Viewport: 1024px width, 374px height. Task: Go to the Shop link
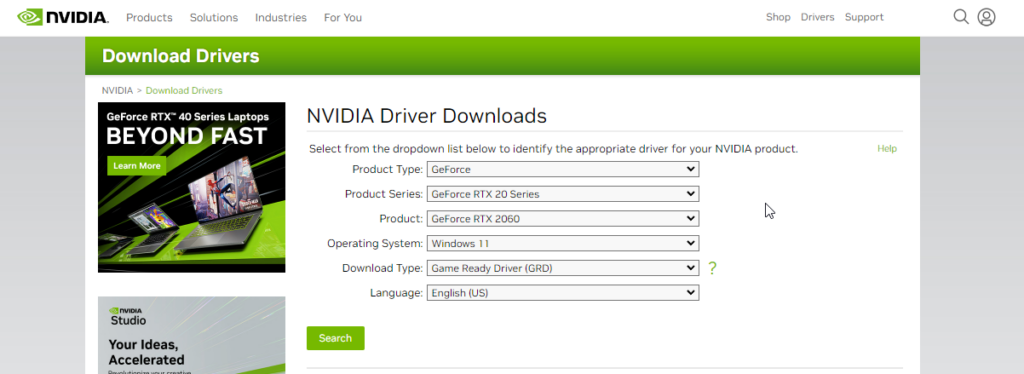tap(778, 18)
